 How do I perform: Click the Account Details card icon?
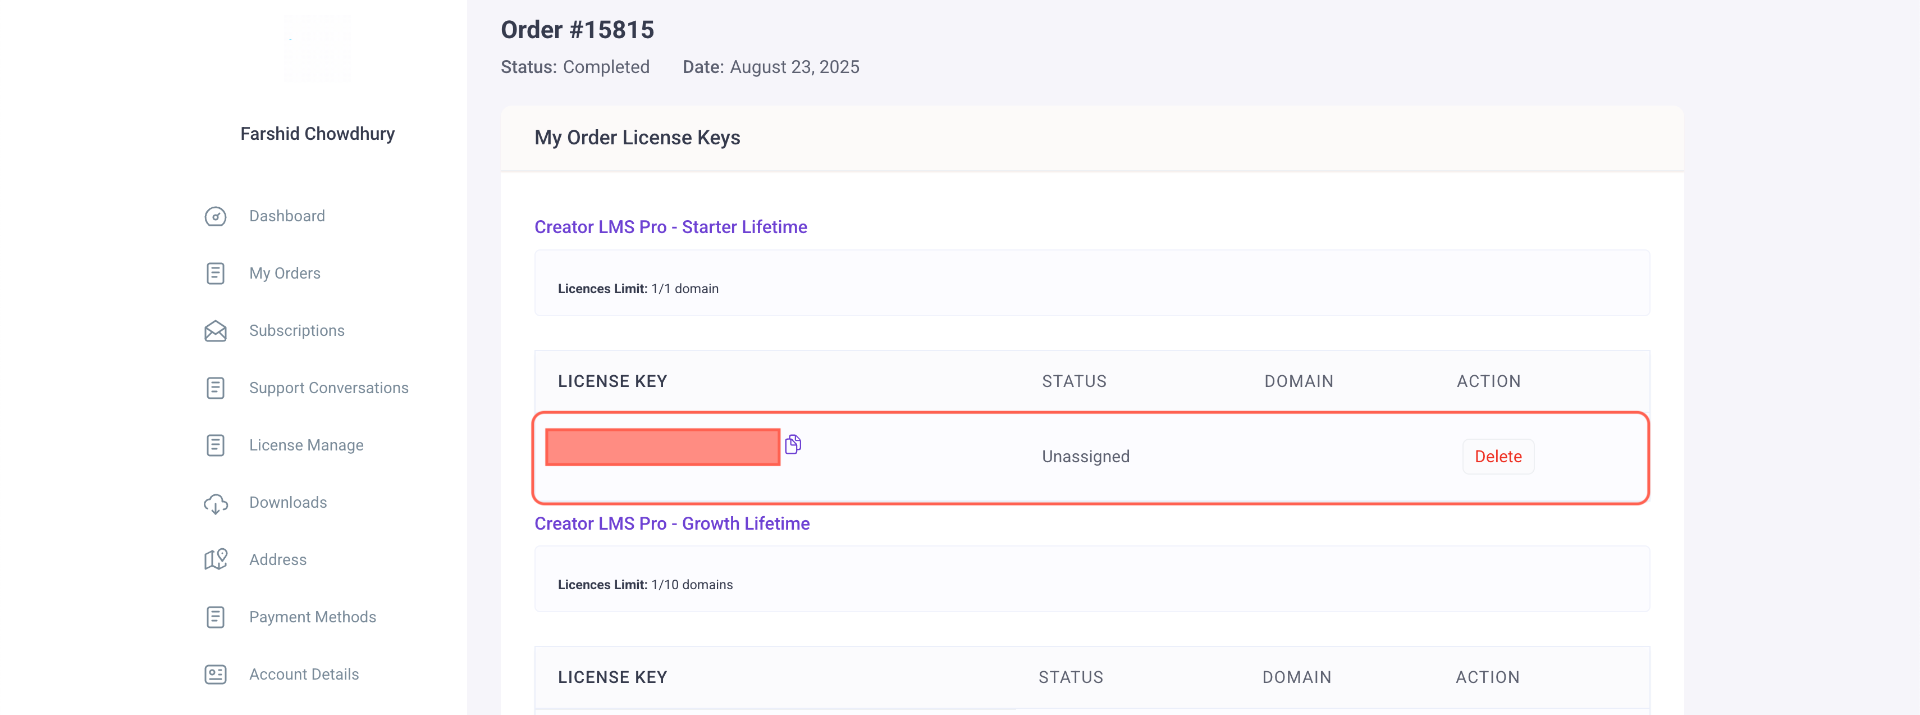click(215, 675)
